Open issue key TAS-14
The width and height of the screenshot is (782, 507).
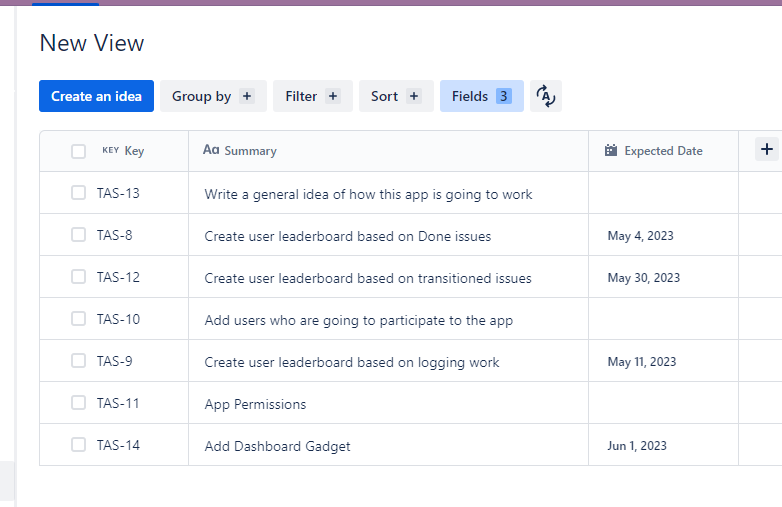click(118, 445)
